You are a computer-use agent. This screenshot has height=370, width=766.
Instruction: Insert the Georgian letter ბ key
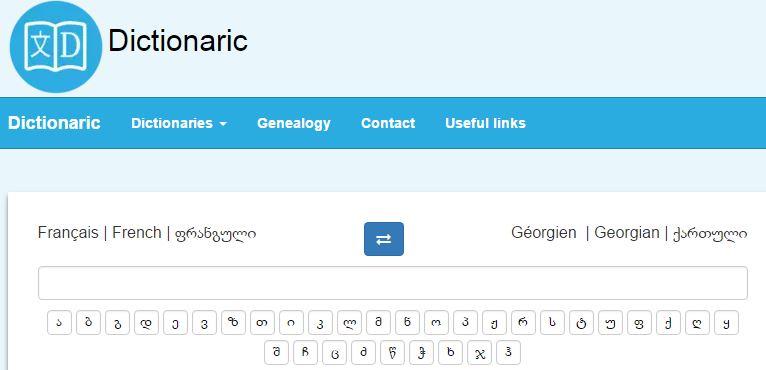pyautogui.click(x=88, y=323)
